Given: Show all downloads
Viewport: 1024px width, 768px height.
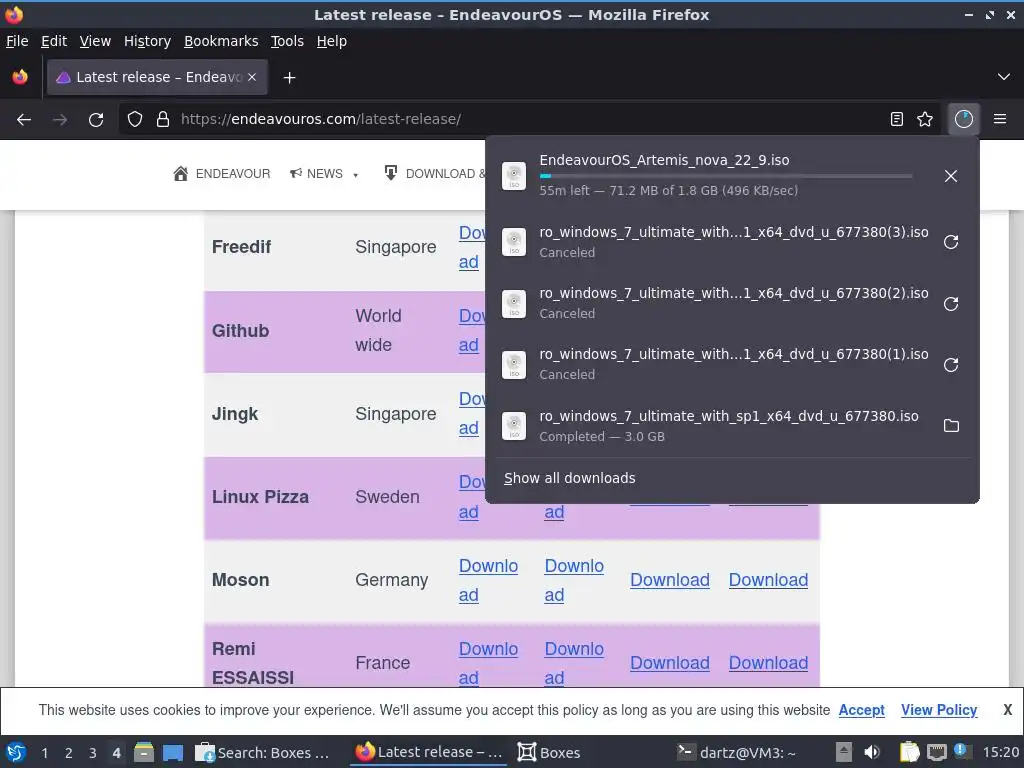Looking at the screenshot, I should pos(569,478).
